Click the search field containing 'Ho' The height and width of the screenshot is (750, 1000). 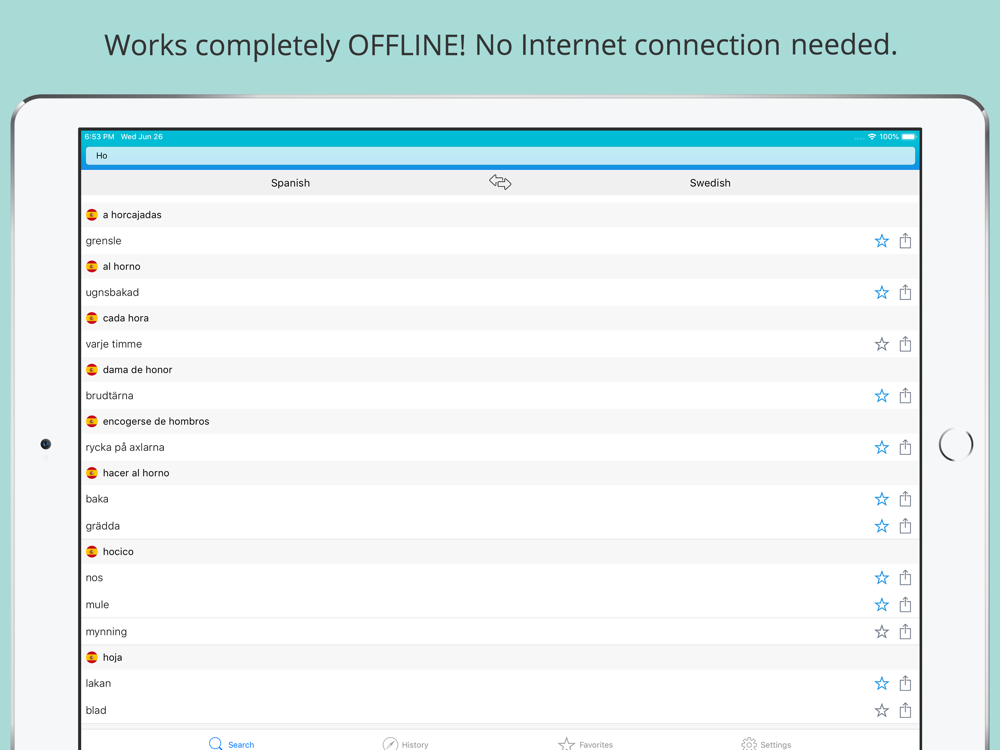tap(500, 156)
